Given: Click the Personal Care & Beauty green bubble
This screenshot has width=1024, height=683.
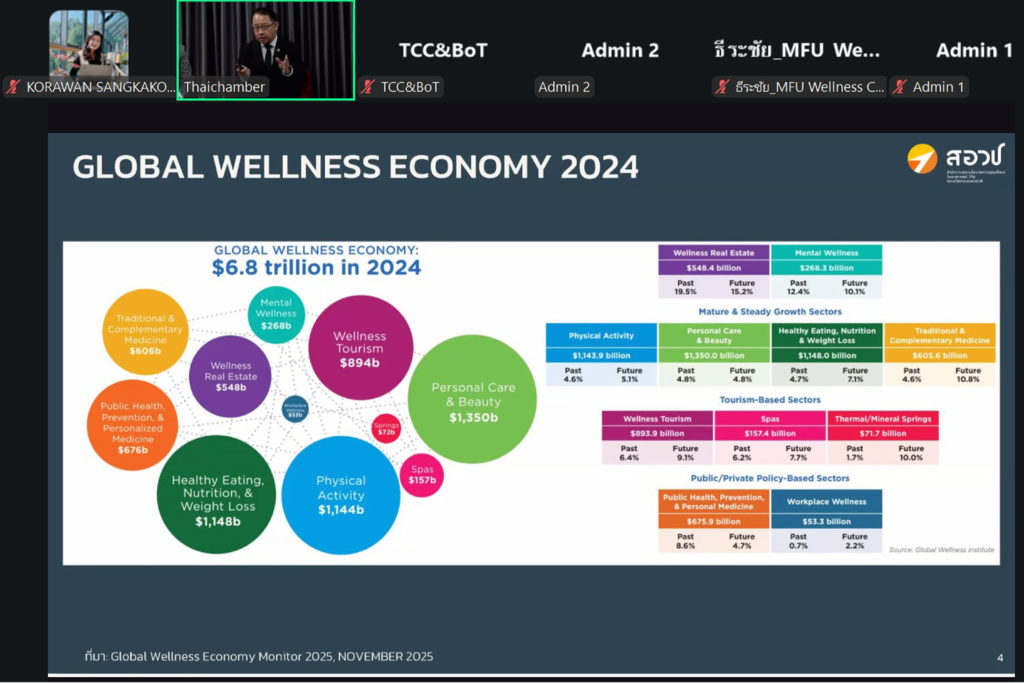Looking at the screenshot, I should pos(473,400).
